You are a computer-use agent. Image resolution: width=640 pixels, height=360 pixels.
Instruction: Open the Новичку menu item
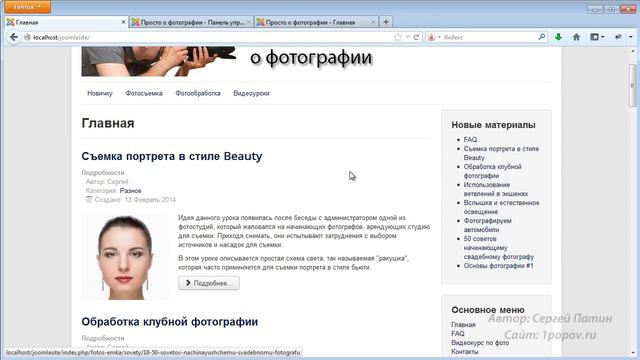coord(100,93)
